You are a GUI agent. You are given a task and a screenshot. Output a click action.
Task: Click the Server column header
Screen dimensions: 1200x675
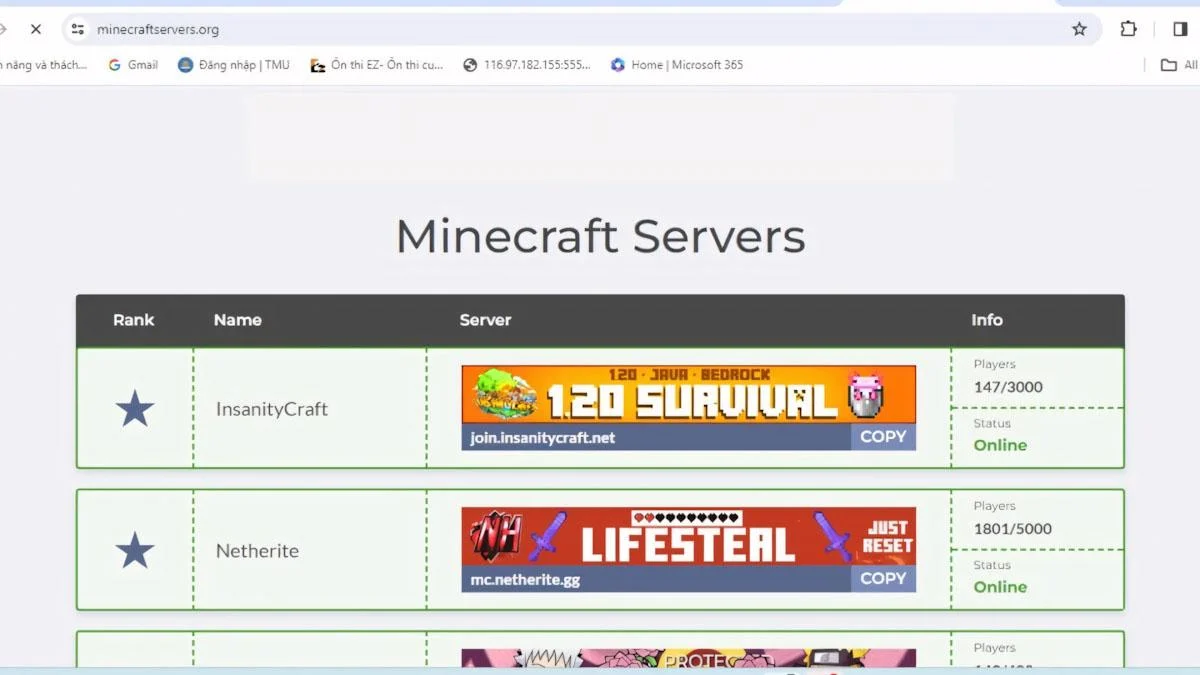click(x=485, y=320)
